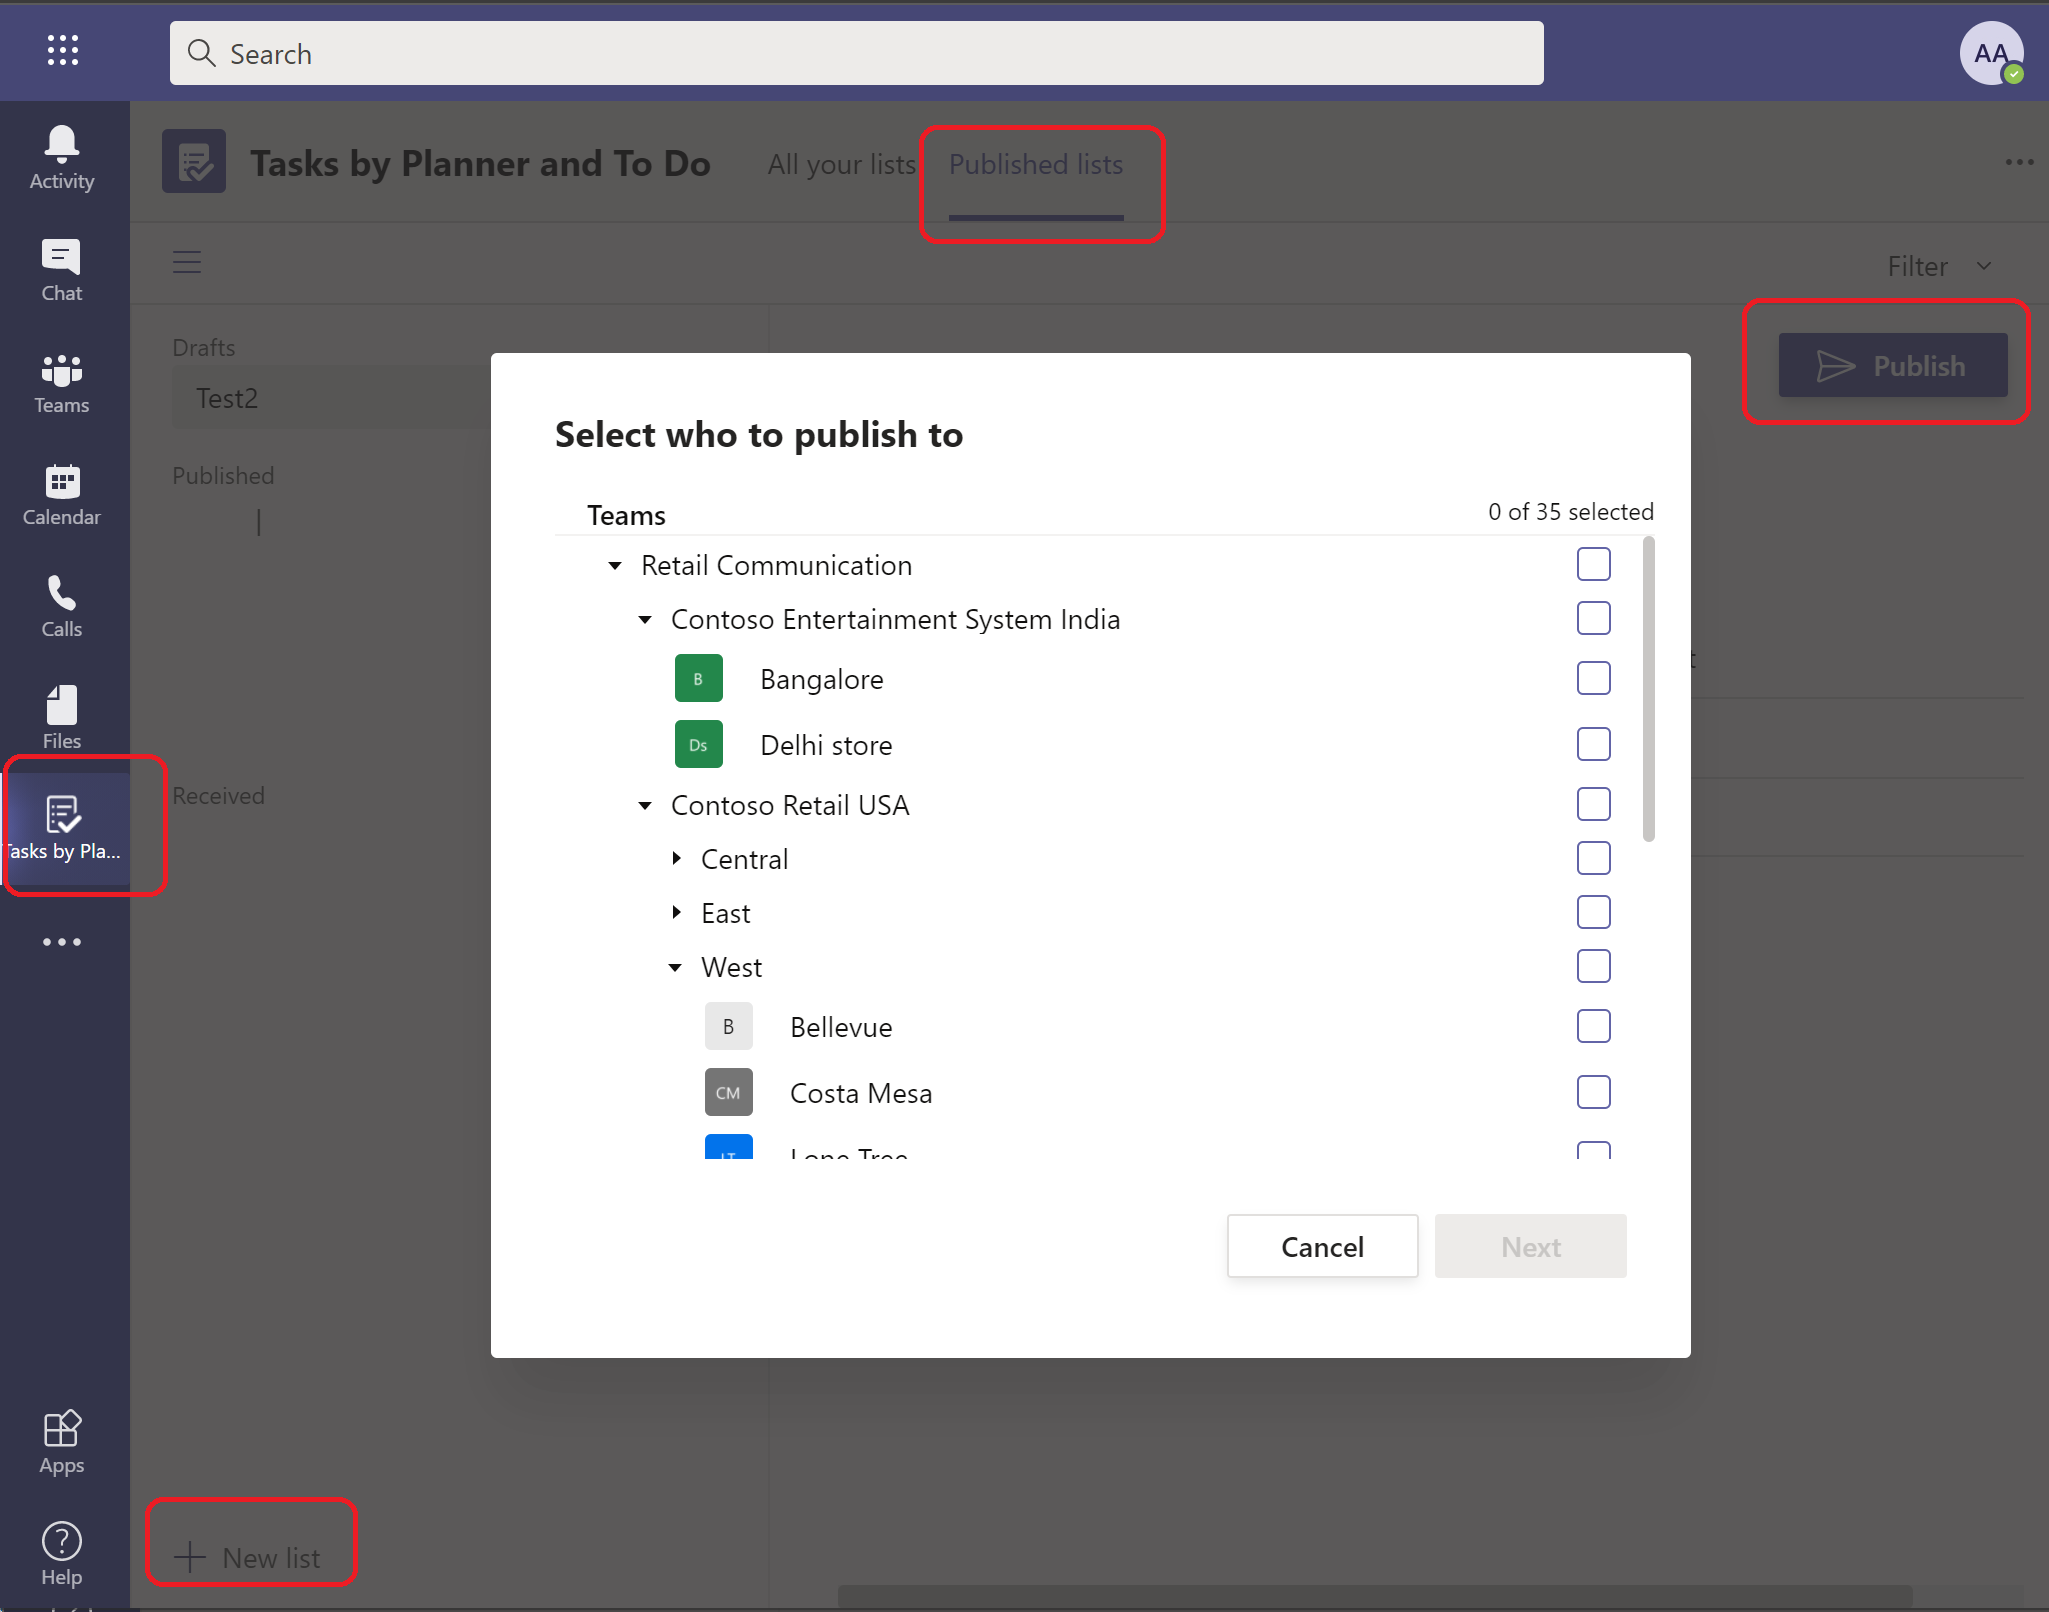Screen dimensions: 2049x1612
Task: Toggle checkbox for Delhi store team
Action: coord(1593,745)
